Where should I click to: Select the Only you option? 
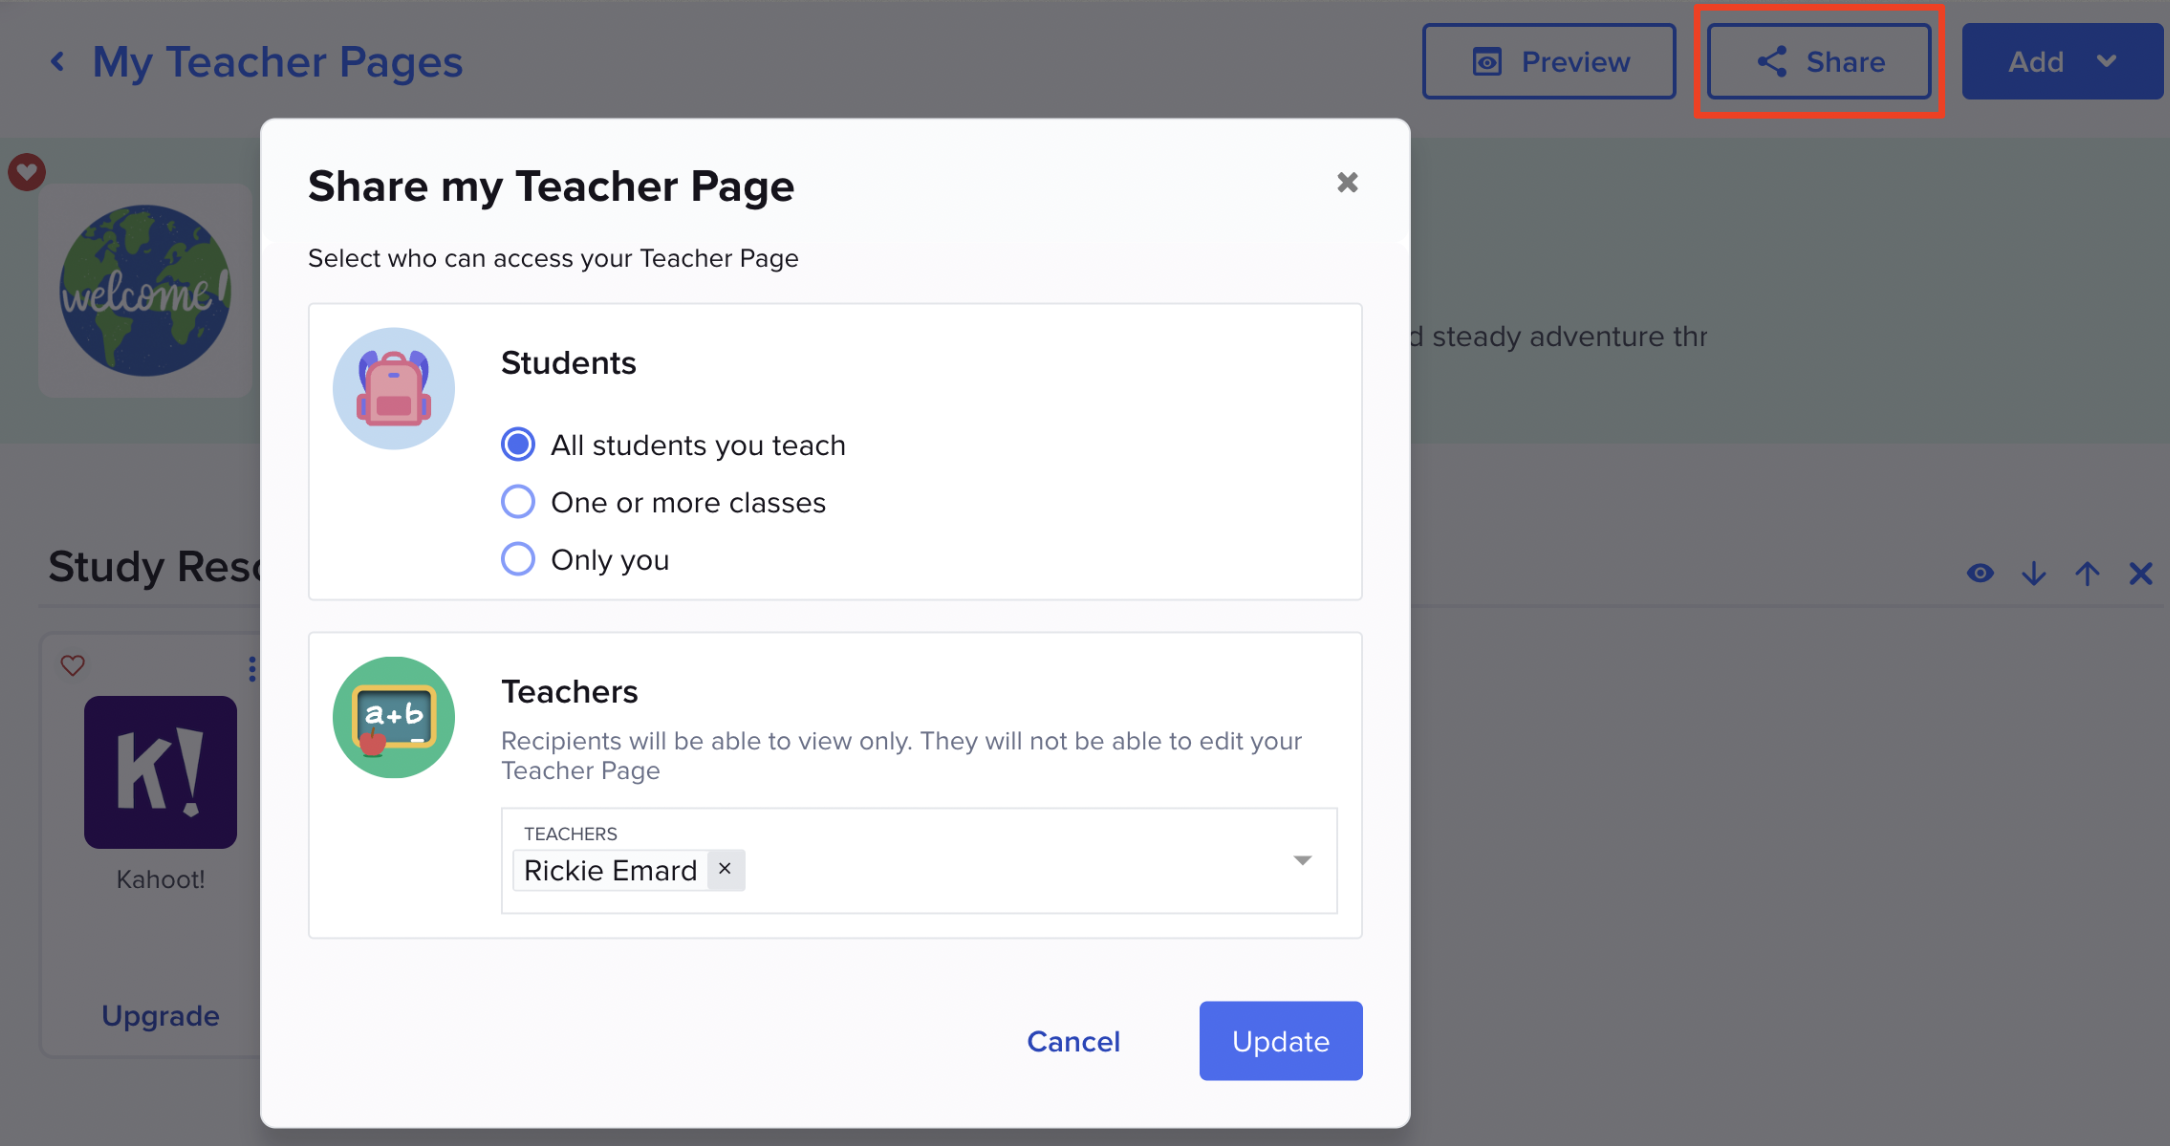[518, 559]
